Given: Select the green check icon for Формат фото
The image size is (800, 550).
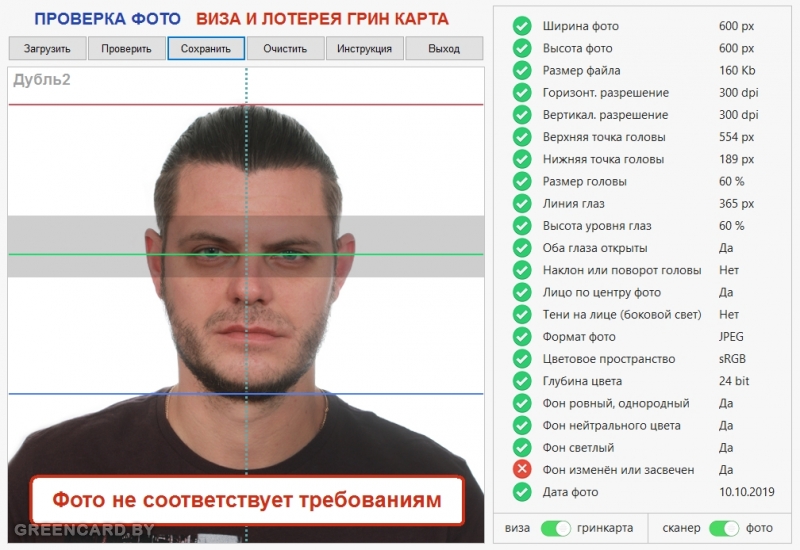Looking at the screenshot, I should (x=522, y=337).
